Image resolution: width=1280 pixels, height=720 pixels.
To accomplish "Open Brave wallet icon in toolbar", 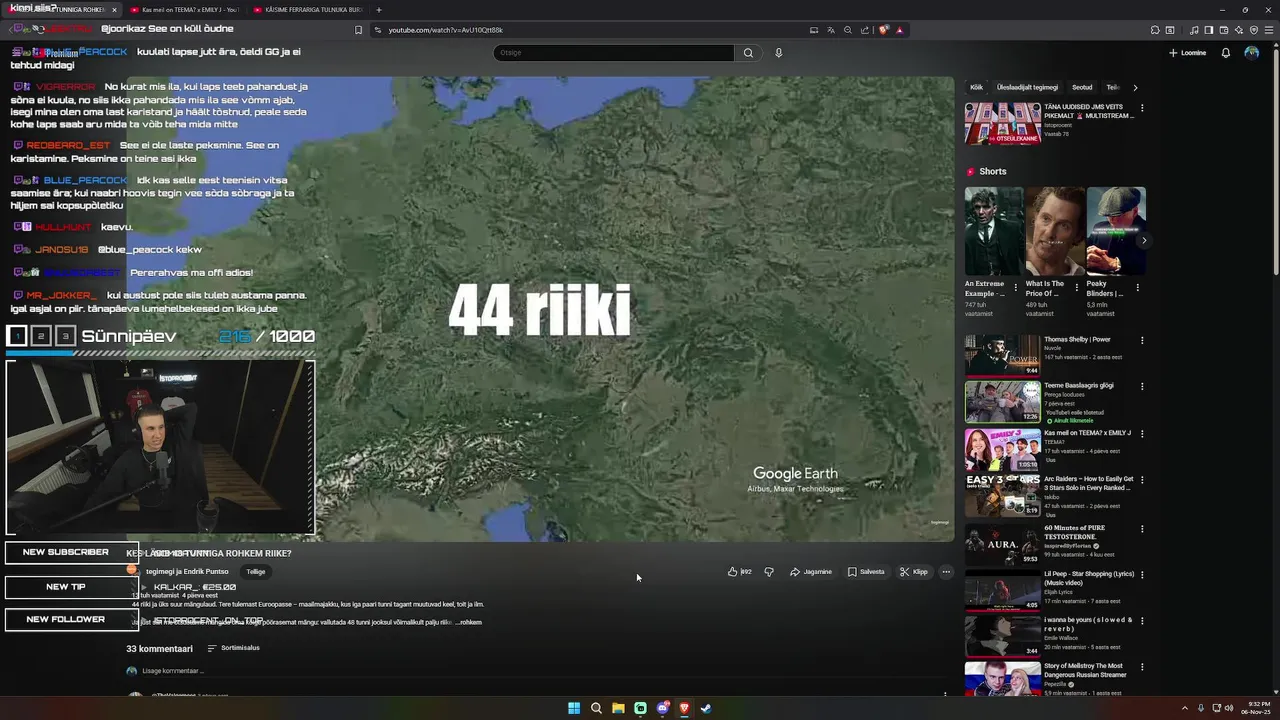I will coord(1224,30).
